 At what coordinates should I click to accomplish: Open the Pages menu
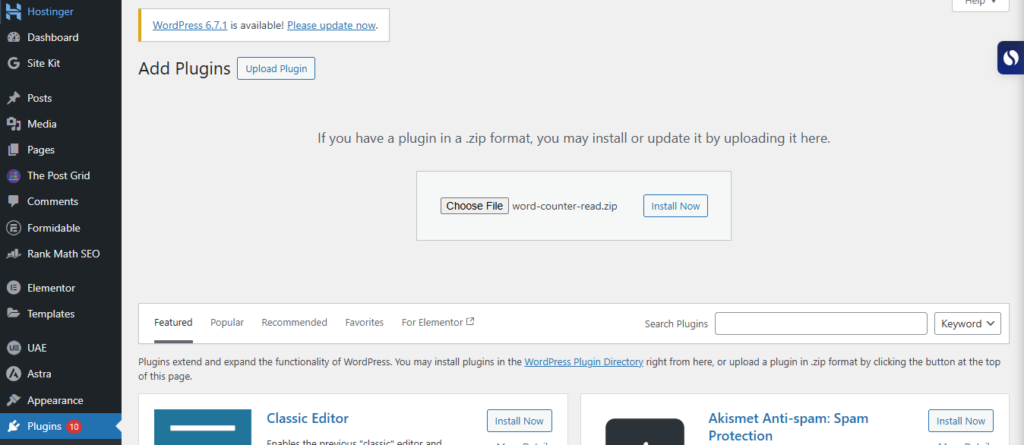pyautogui.click(x=41, y=150)
